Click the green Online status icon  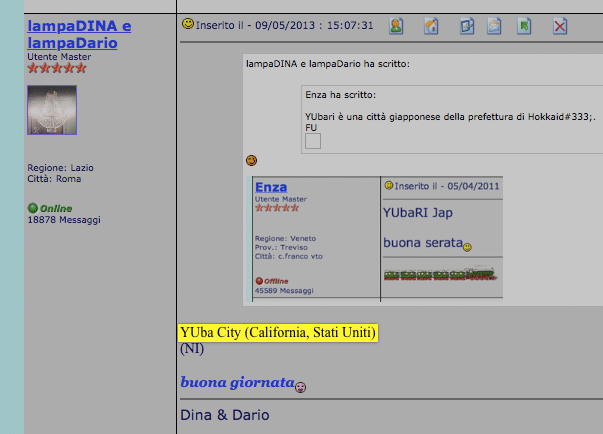pyautogui.click(x=33, y=208)
